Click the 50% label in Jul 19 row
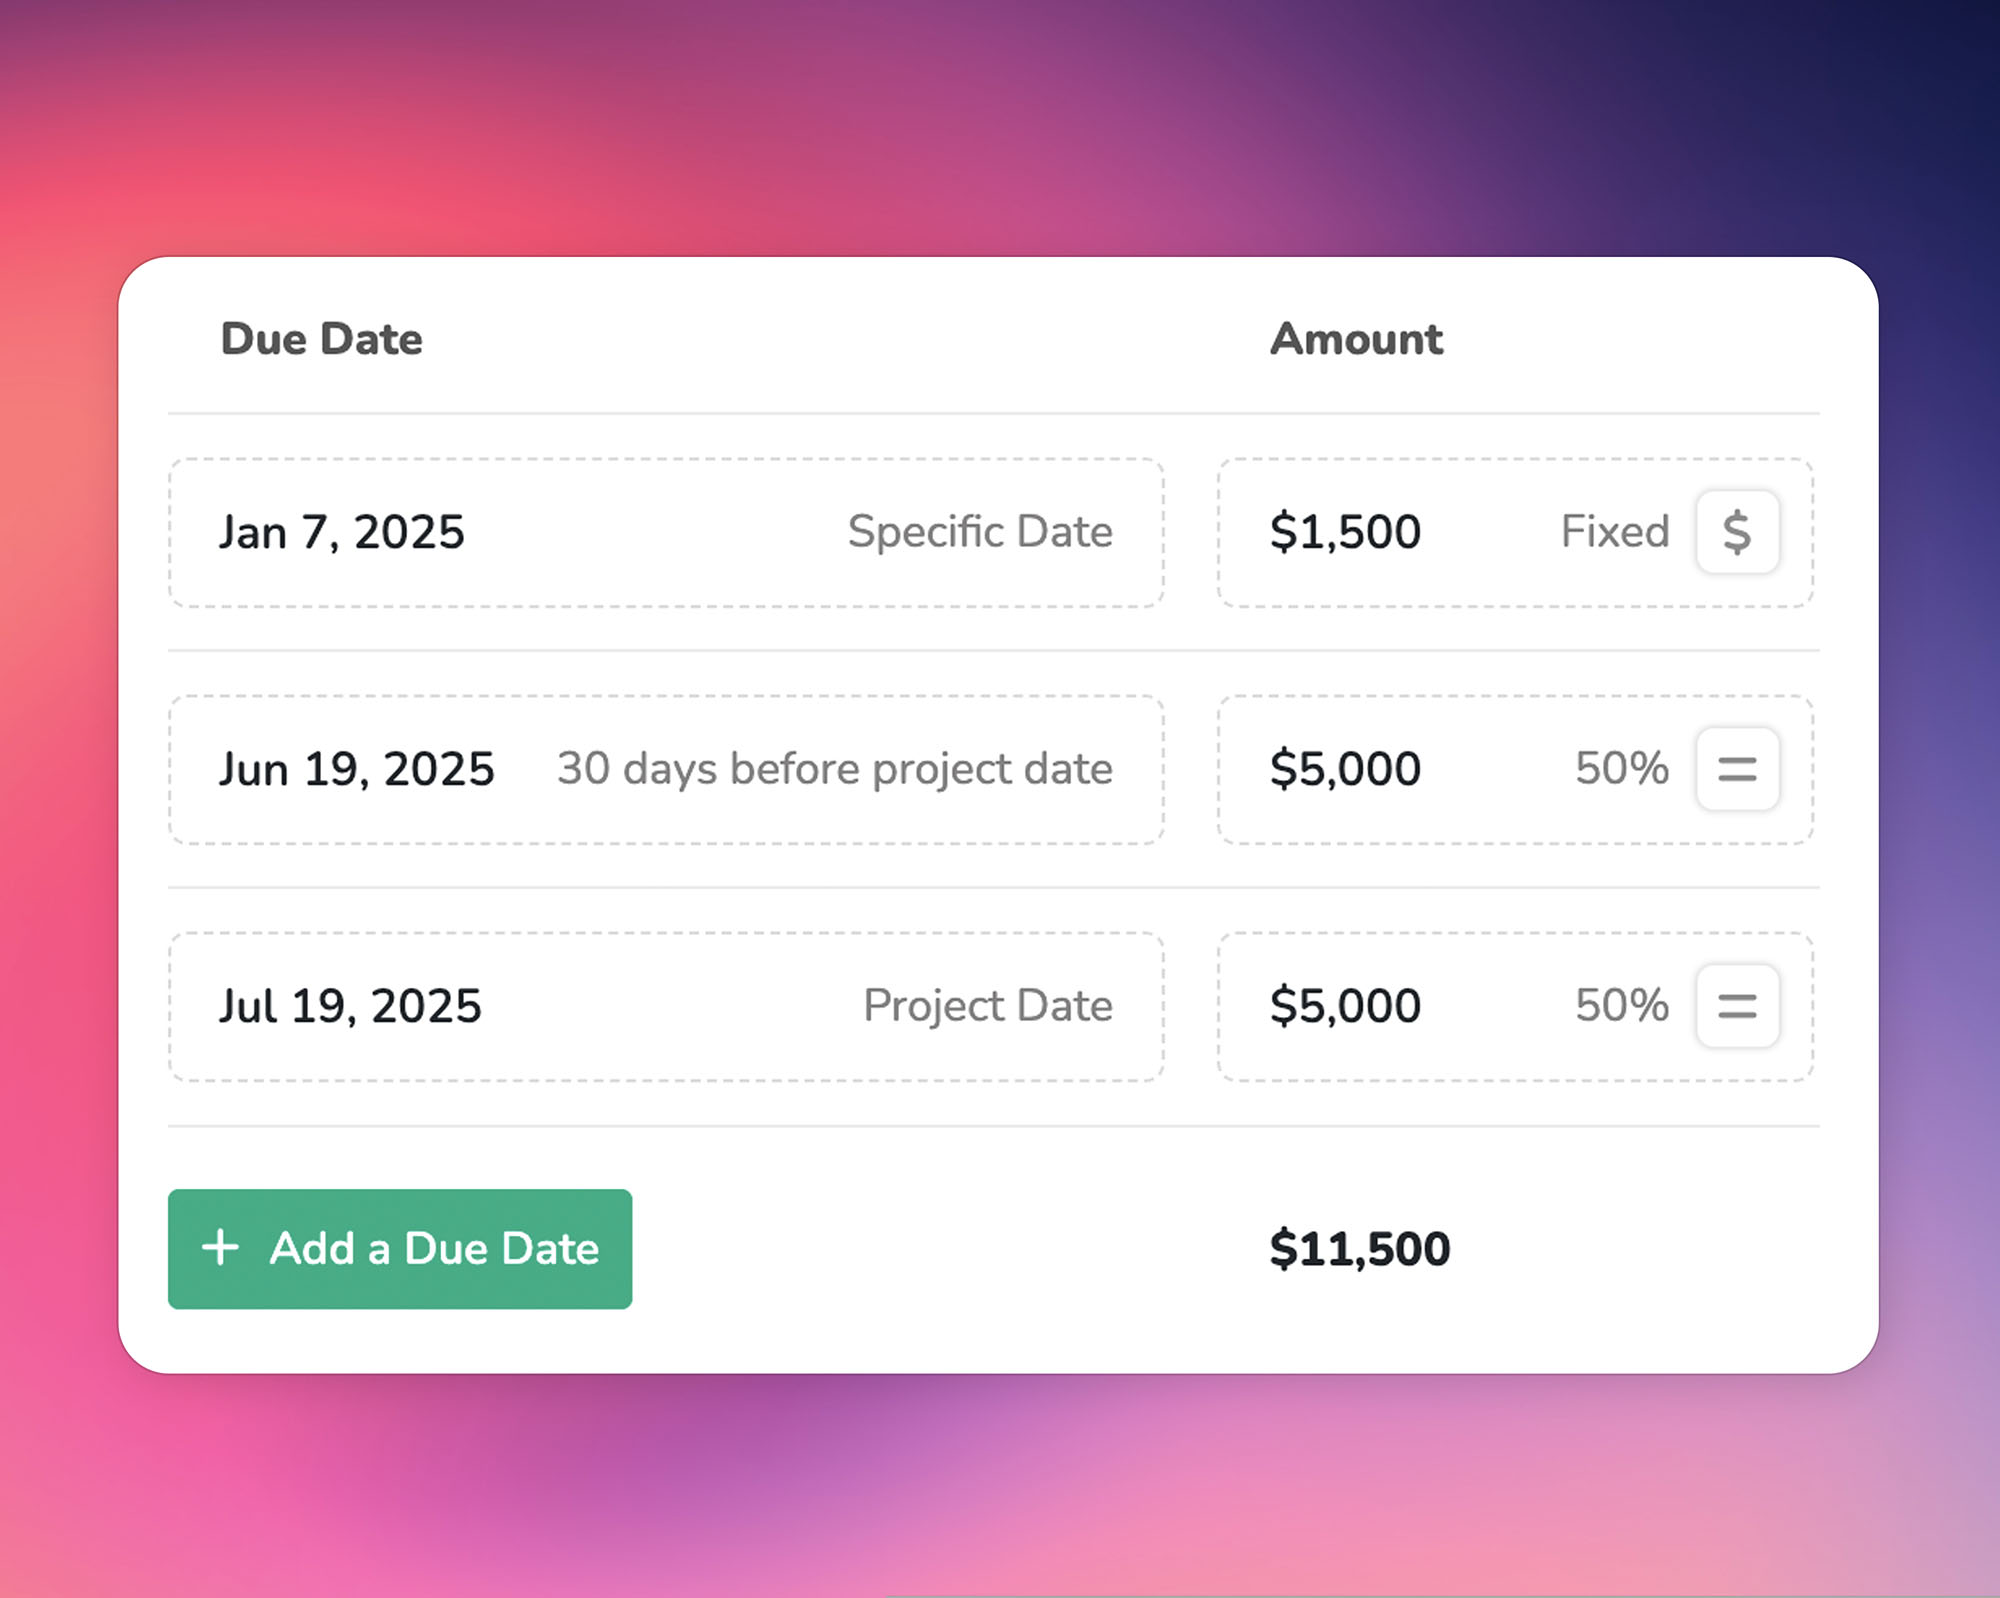The image size is (2000, 1598). (1622, 1005)
